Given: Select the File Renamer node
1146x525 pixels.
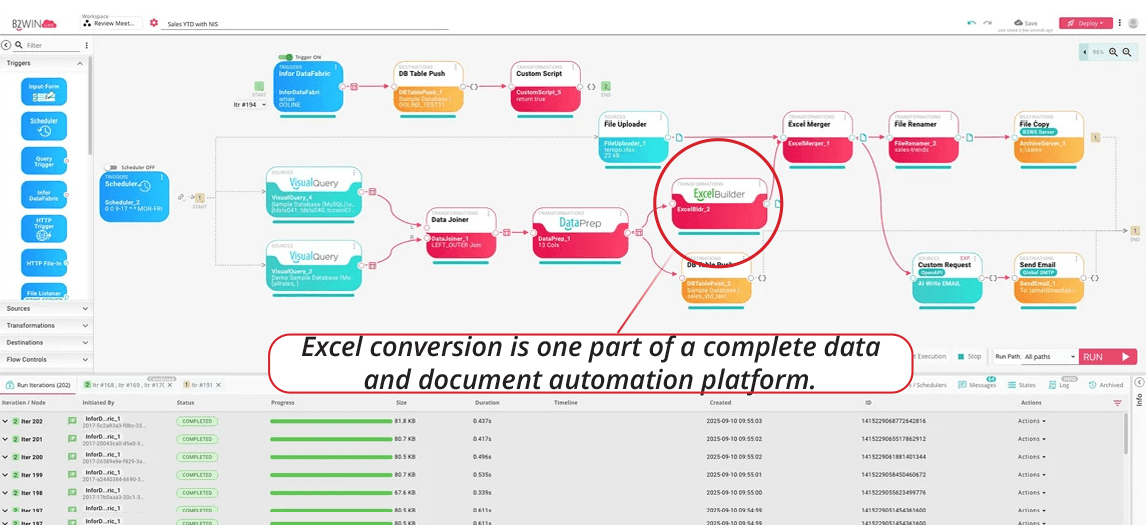Looking at the screenshot, I should 924,137.
